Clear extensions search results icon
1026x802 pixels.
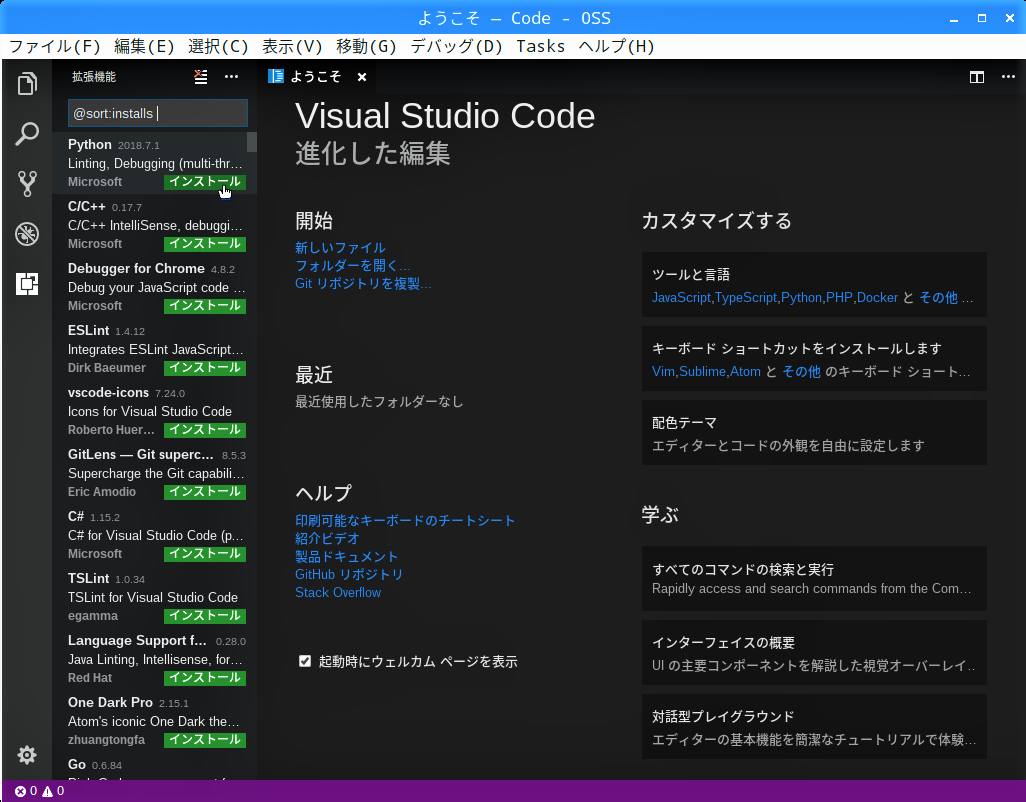click(x=201, y=77)
